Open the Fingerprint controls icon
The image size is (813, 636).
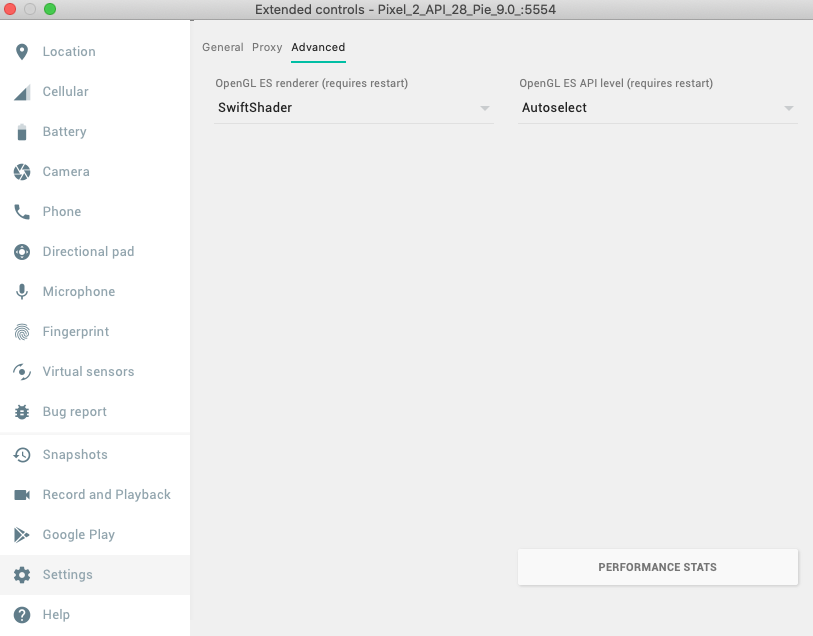tap(20, 331)
